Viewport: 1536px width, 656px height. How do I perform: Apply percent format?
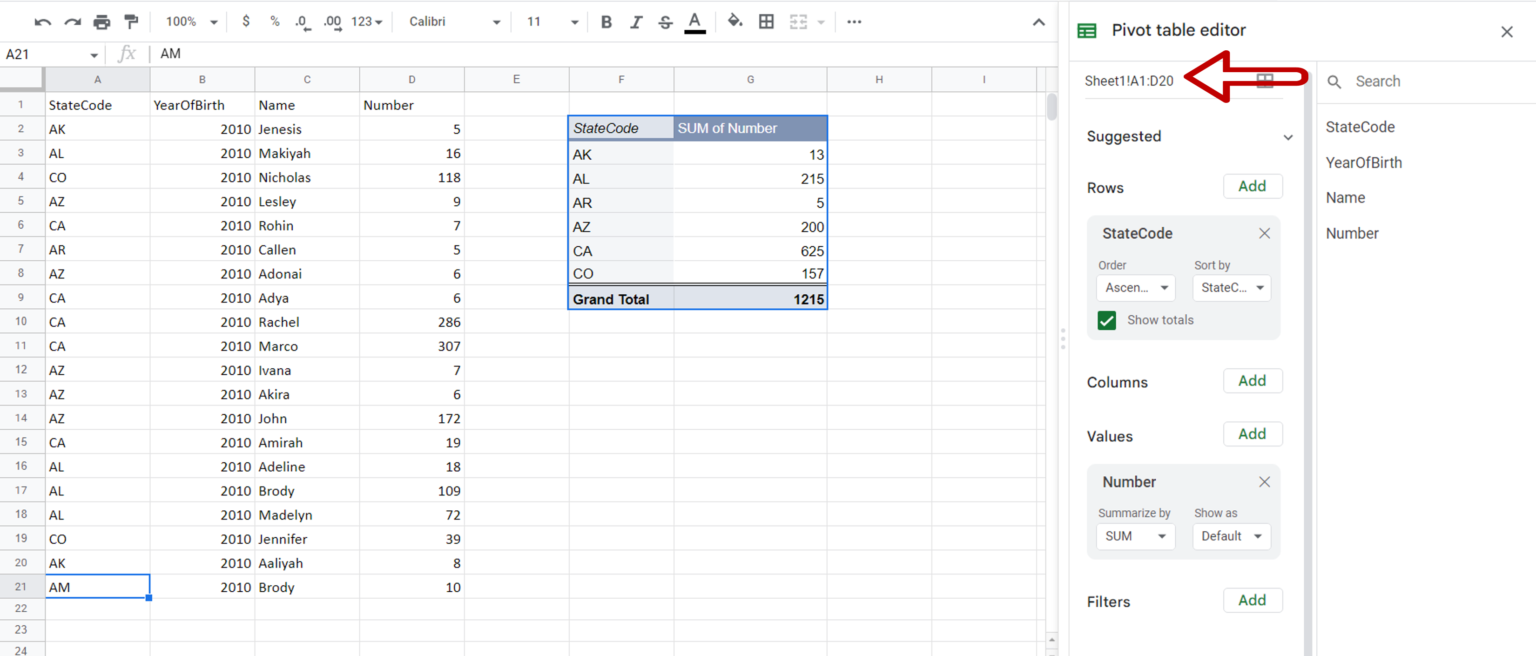[274, 20]
